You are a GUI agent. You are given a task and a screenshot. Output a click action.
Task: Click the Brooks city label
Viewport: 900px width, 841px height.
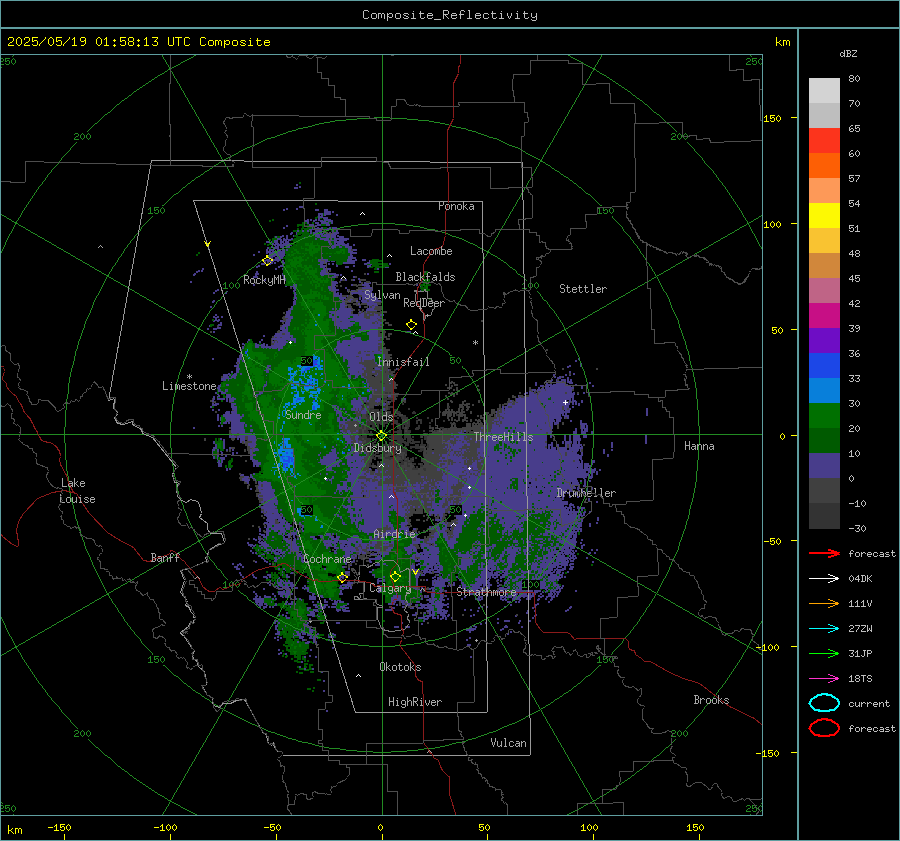(711, 700)
